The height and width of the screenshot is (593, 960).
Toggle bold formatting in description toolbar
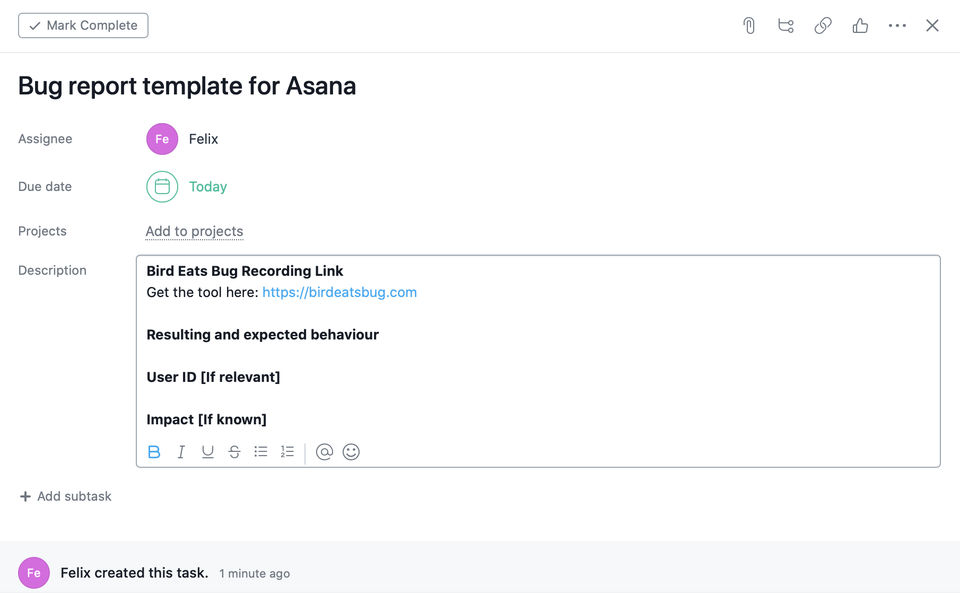[154, 452]
